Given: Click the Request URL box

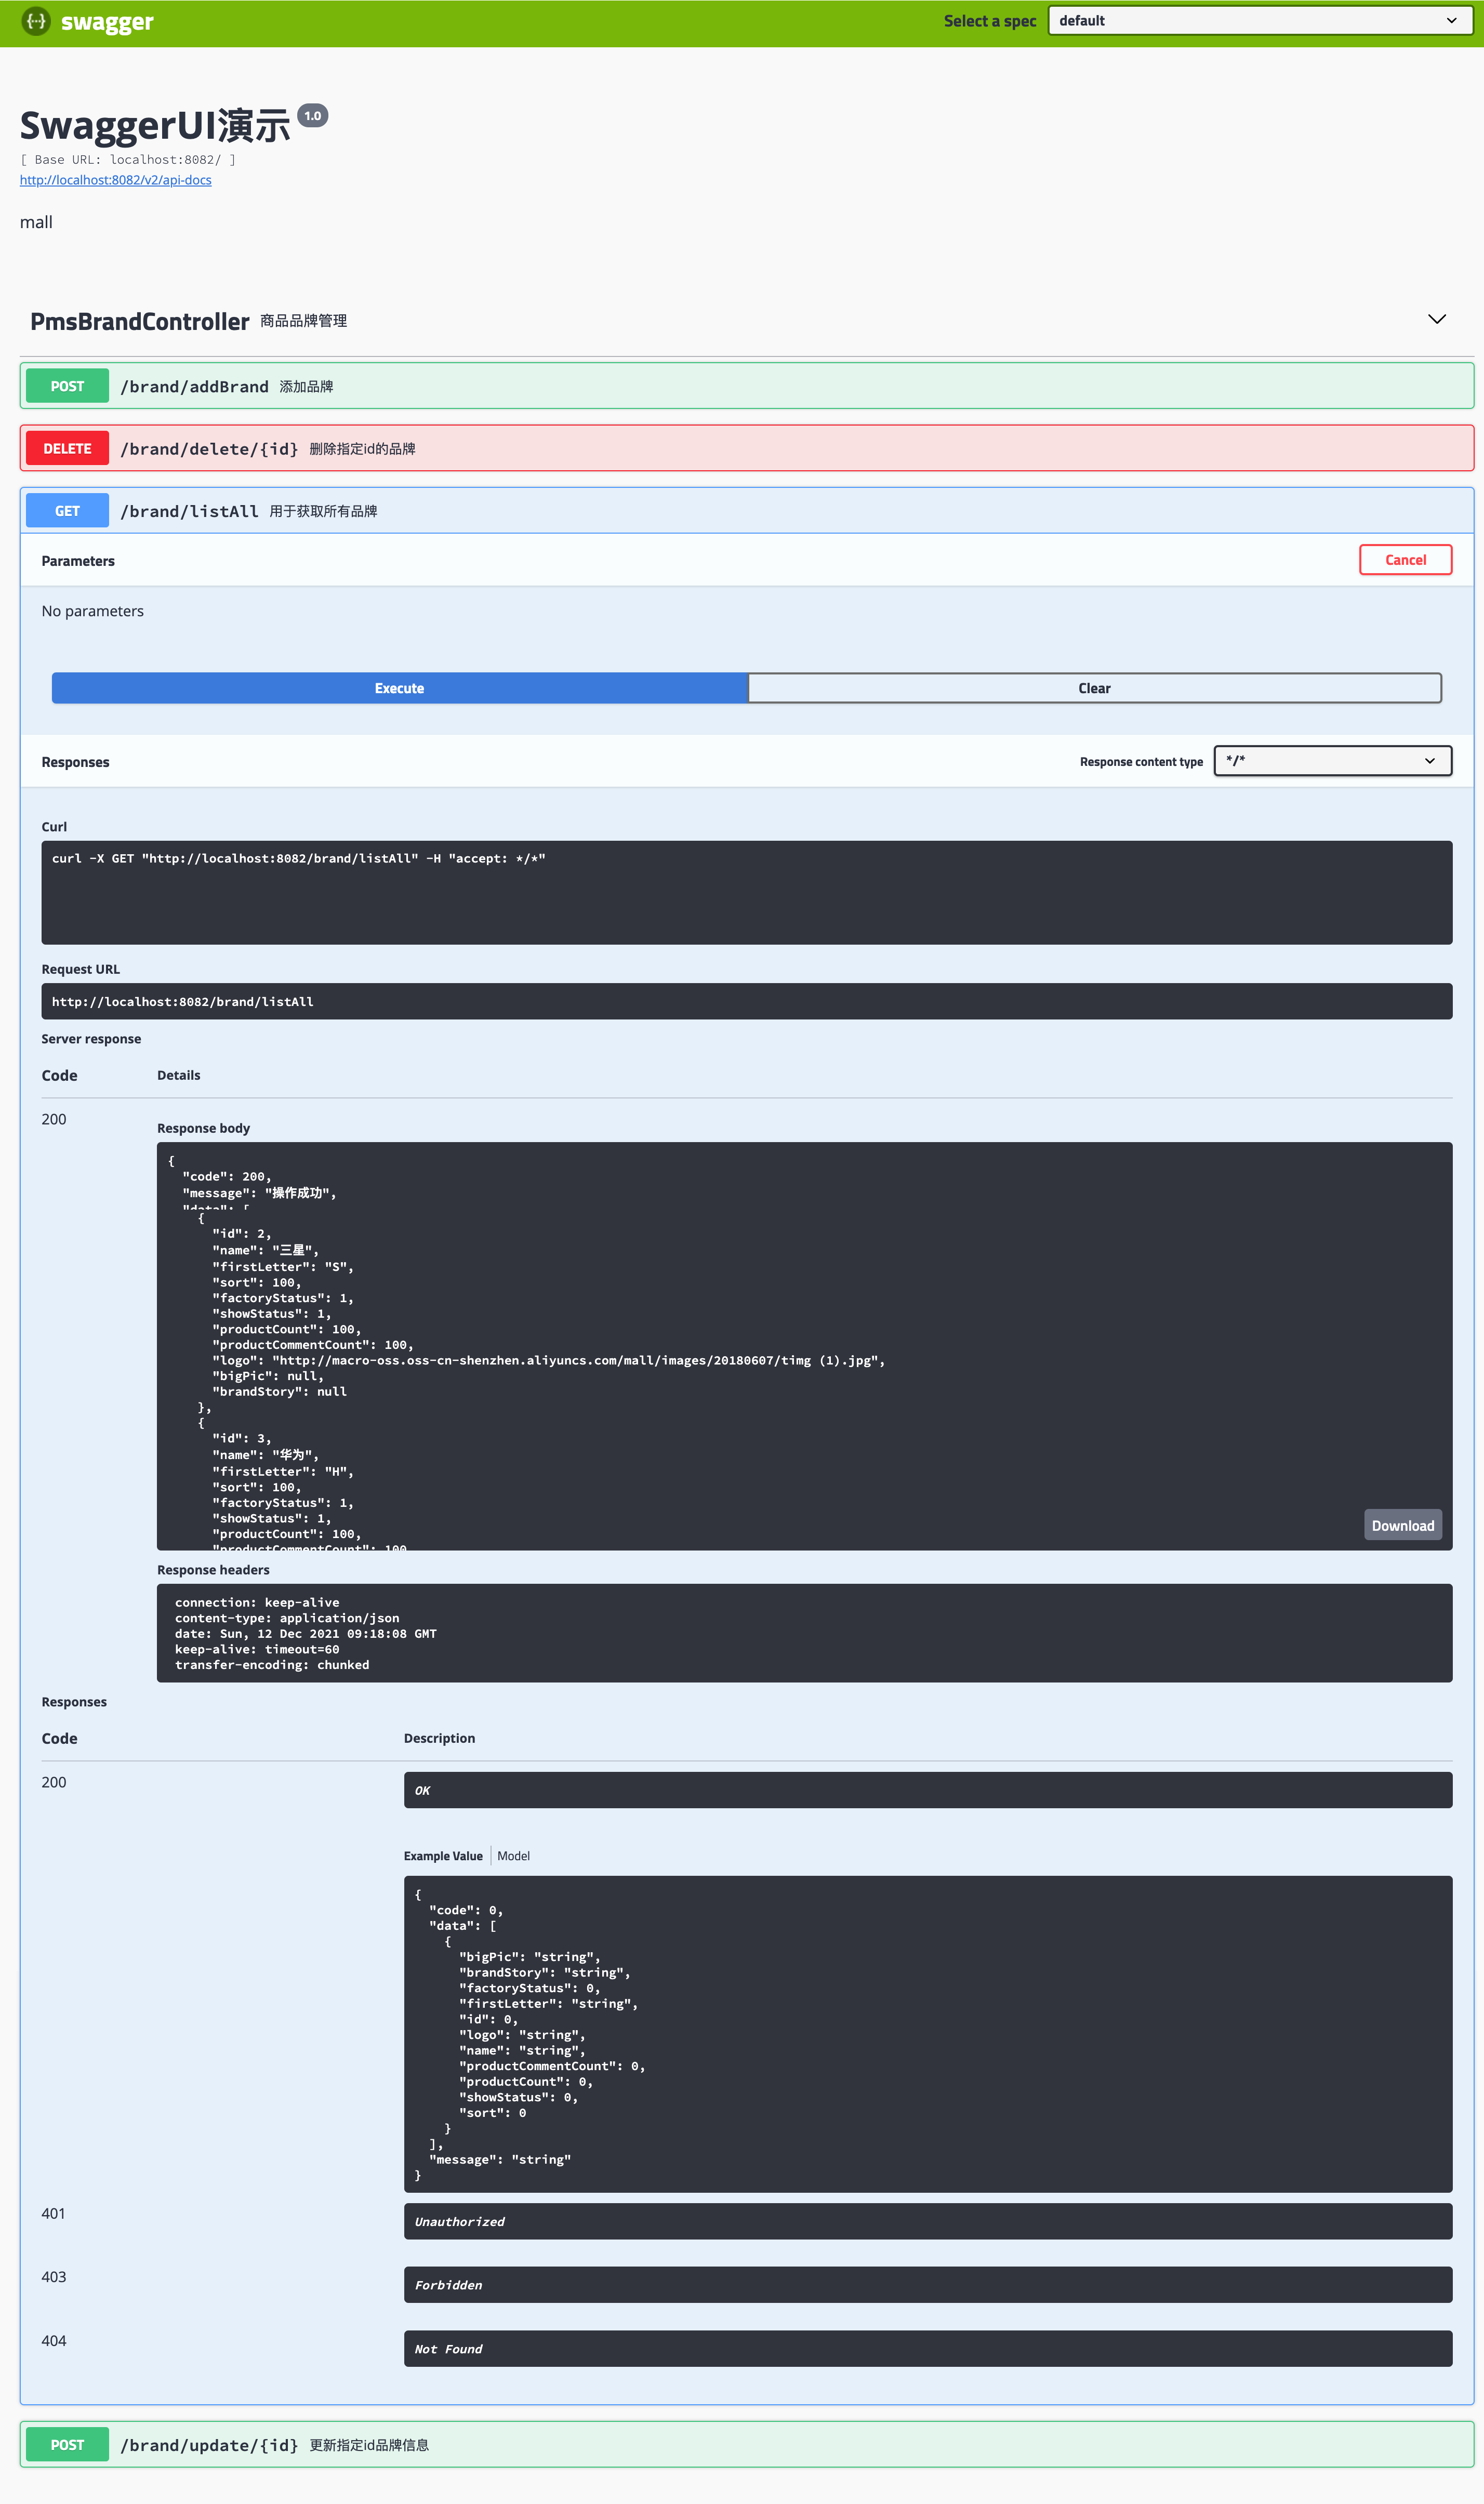Looking at the screenshot, I should [746, 1001].
